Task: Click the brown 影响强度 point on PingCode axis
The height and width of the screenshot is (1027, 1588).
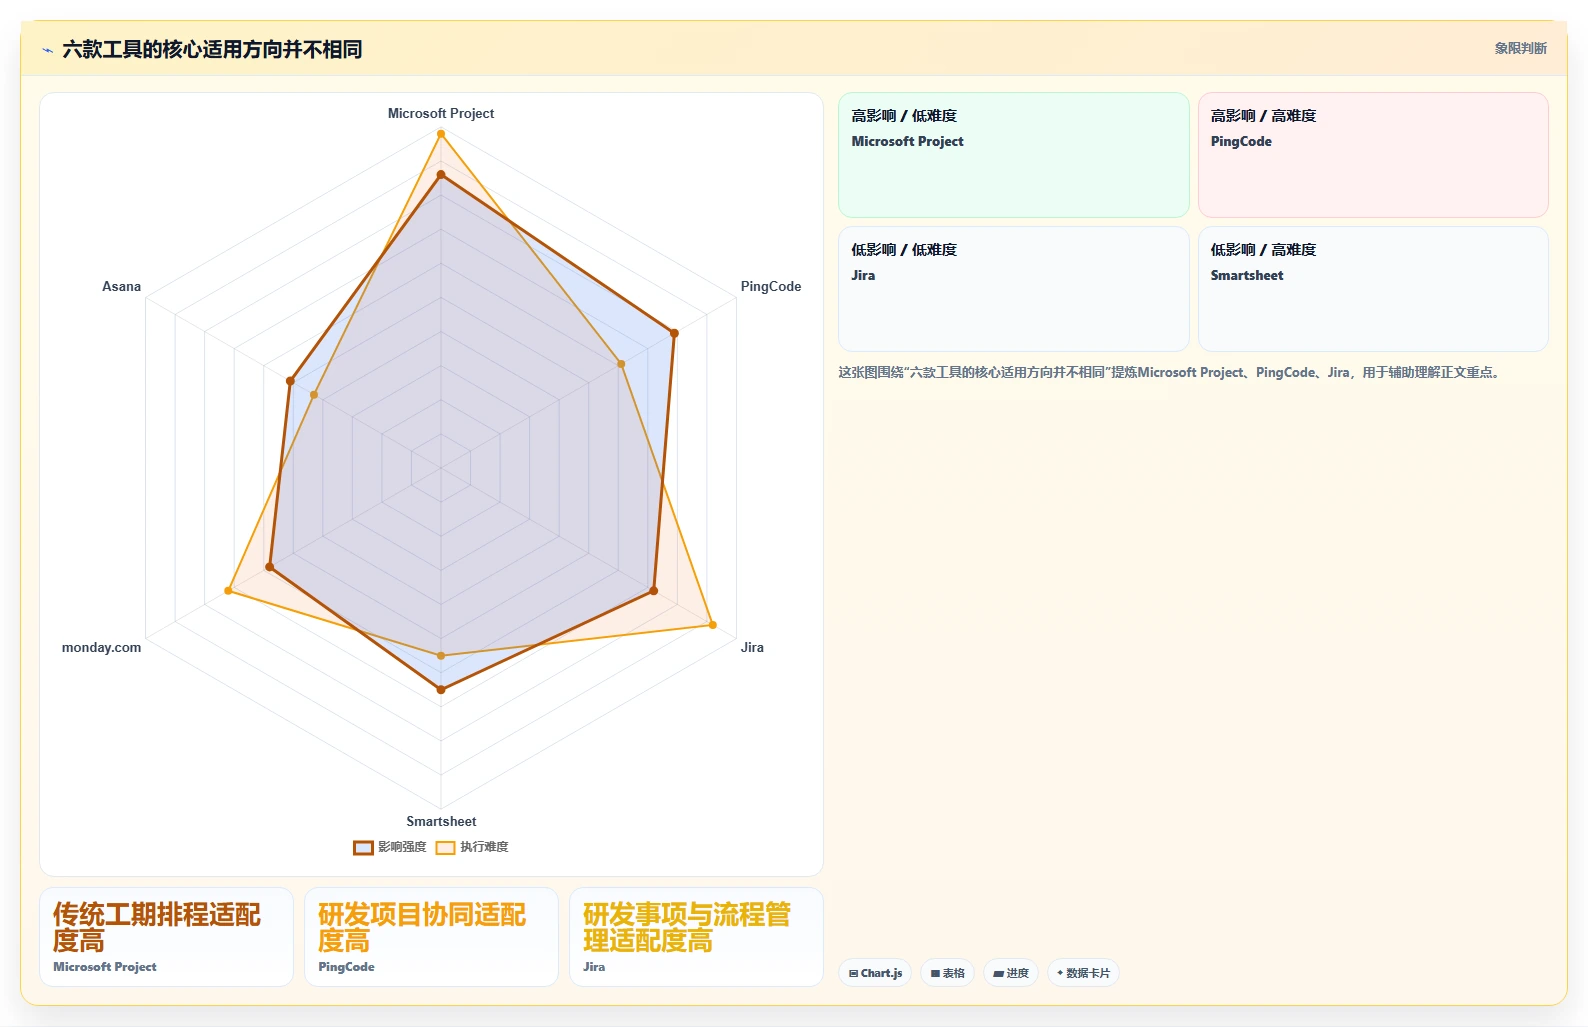Action: [x=674, y=333]
